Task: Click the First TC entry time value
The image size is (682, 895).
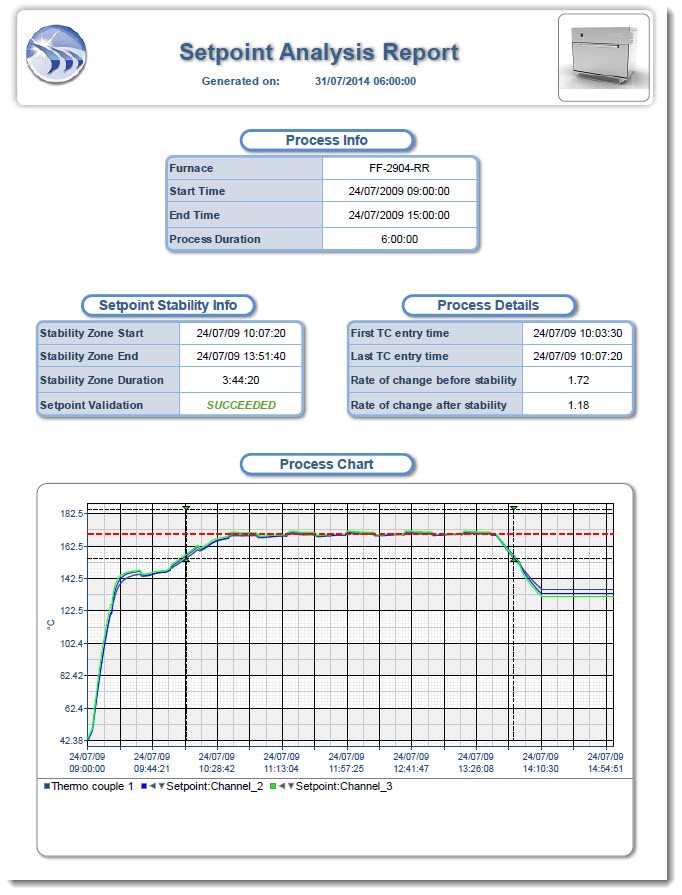Action: click(578, 333)
